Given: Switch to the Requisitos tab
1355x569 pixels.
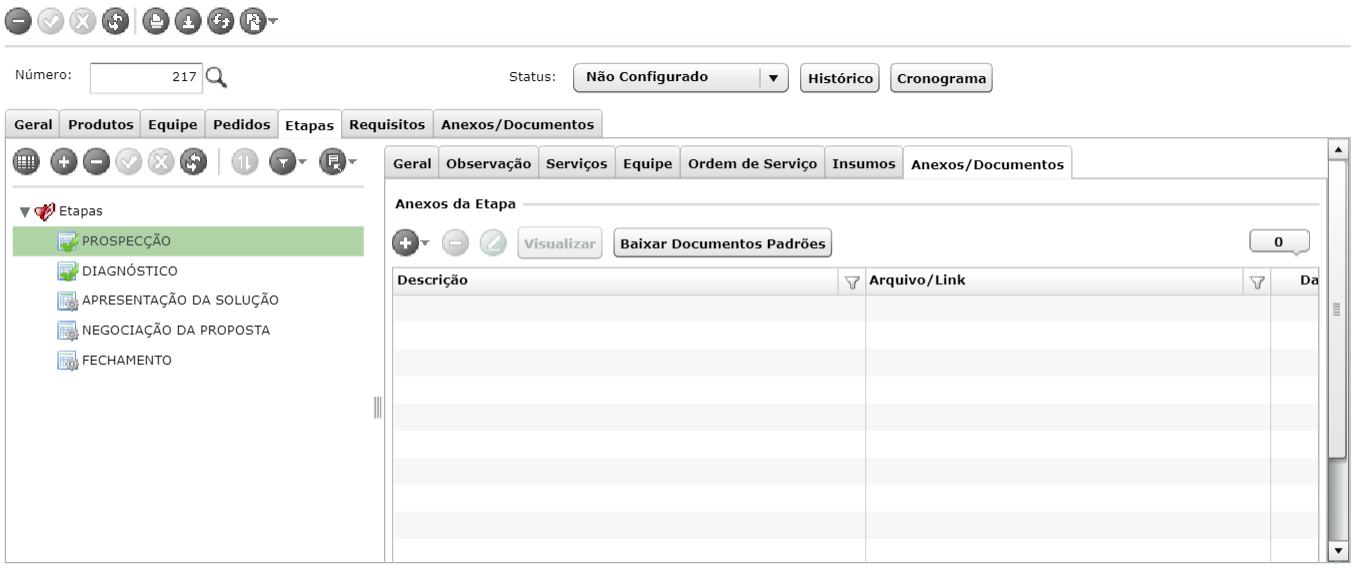Looking at the screenshot, I should coord(389,124).
